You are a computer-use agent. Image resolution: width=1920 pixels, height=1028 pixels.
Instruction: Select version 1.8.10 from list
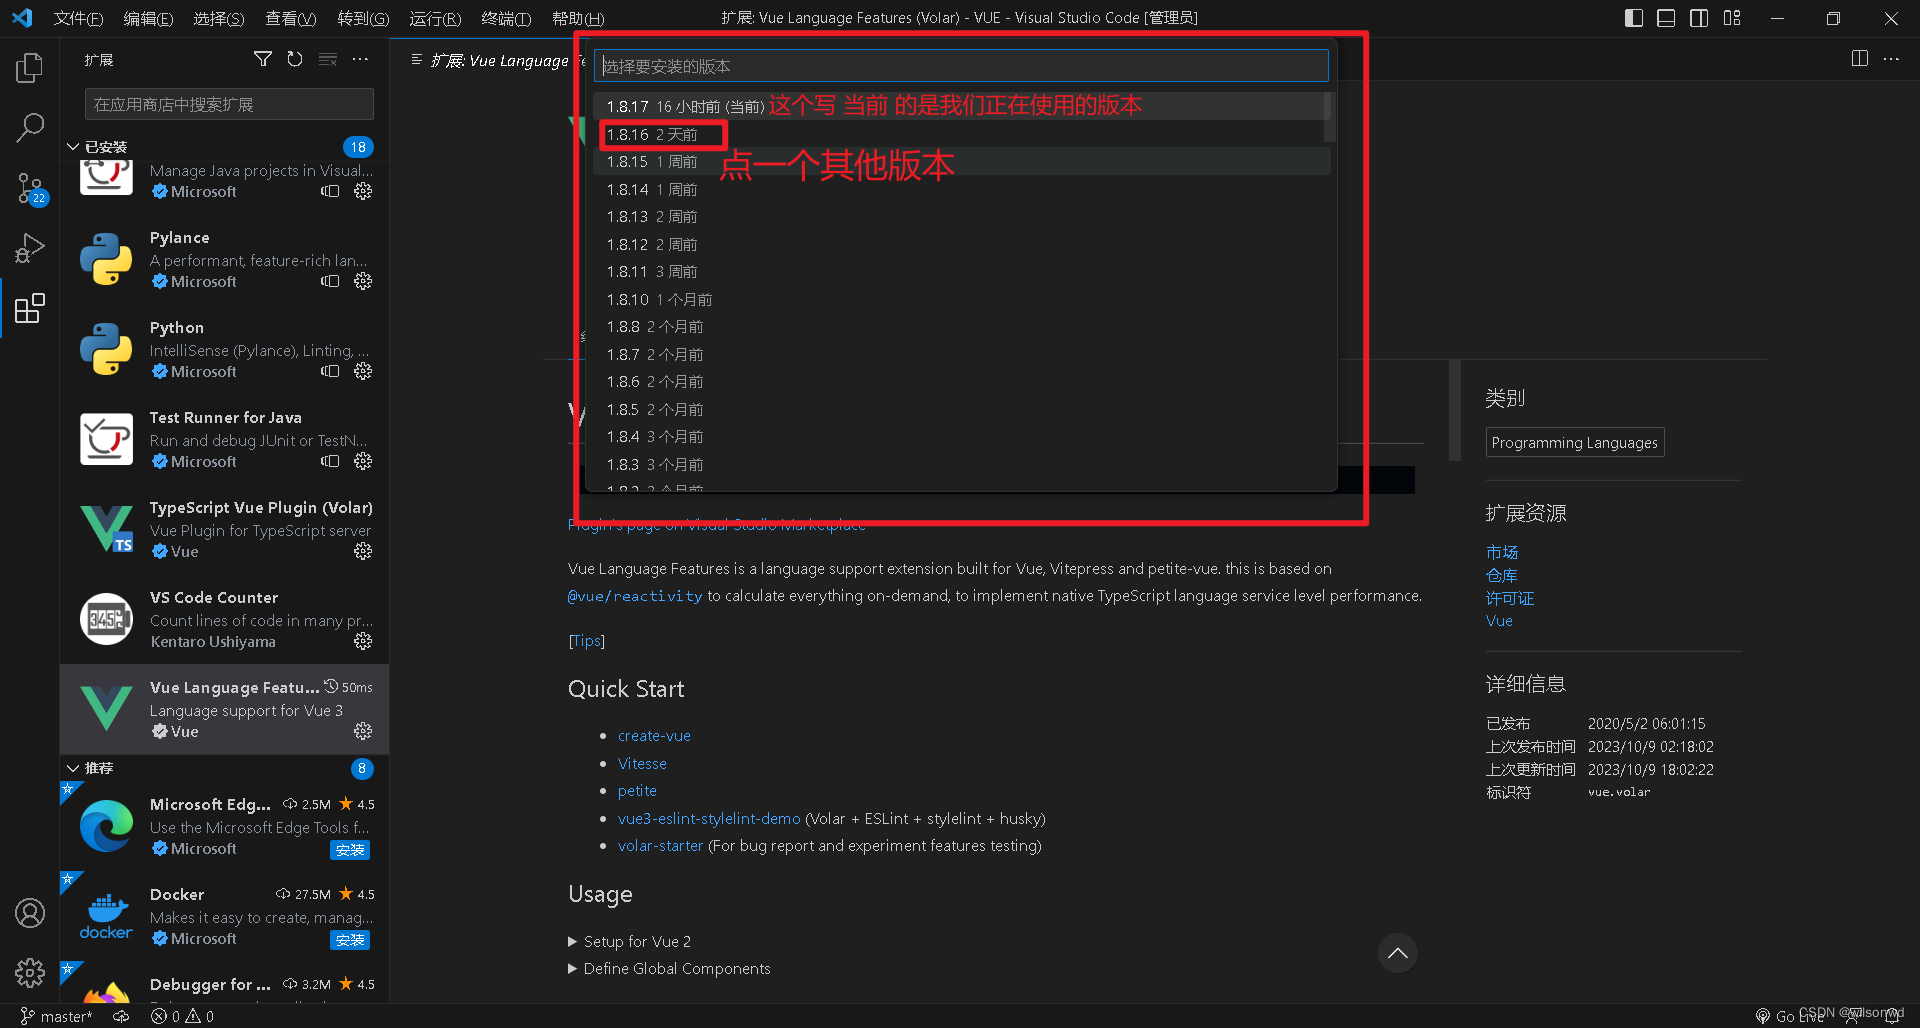(x=960, y=299)
